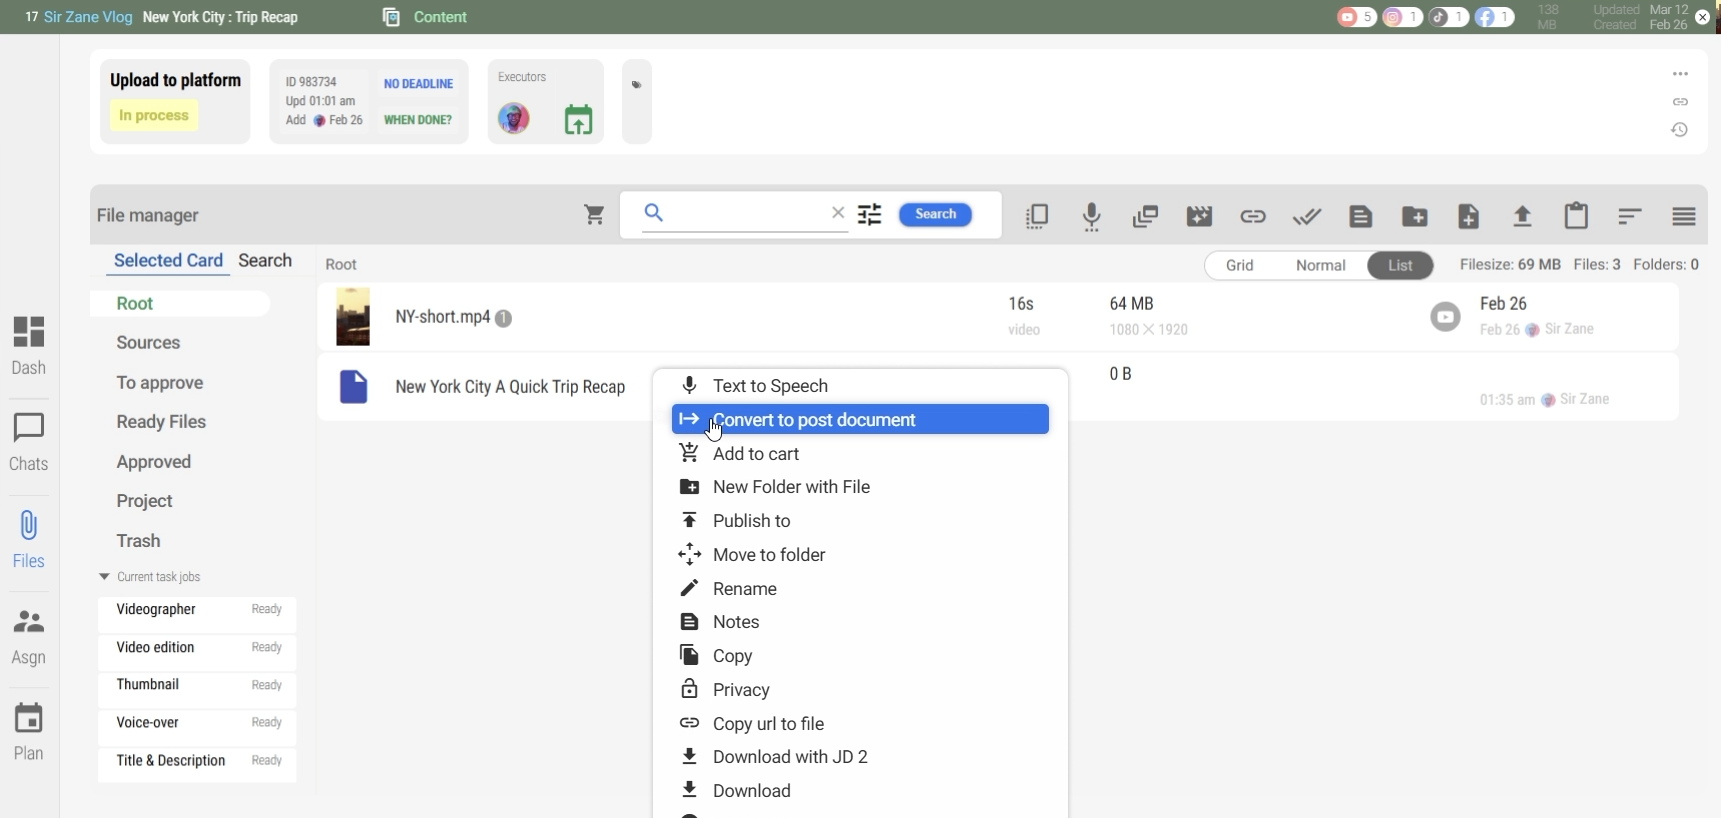Open the clipboard paste icon in toolbar
The width and height of the screenshot is (1721, 818).
click(1577, 217)
